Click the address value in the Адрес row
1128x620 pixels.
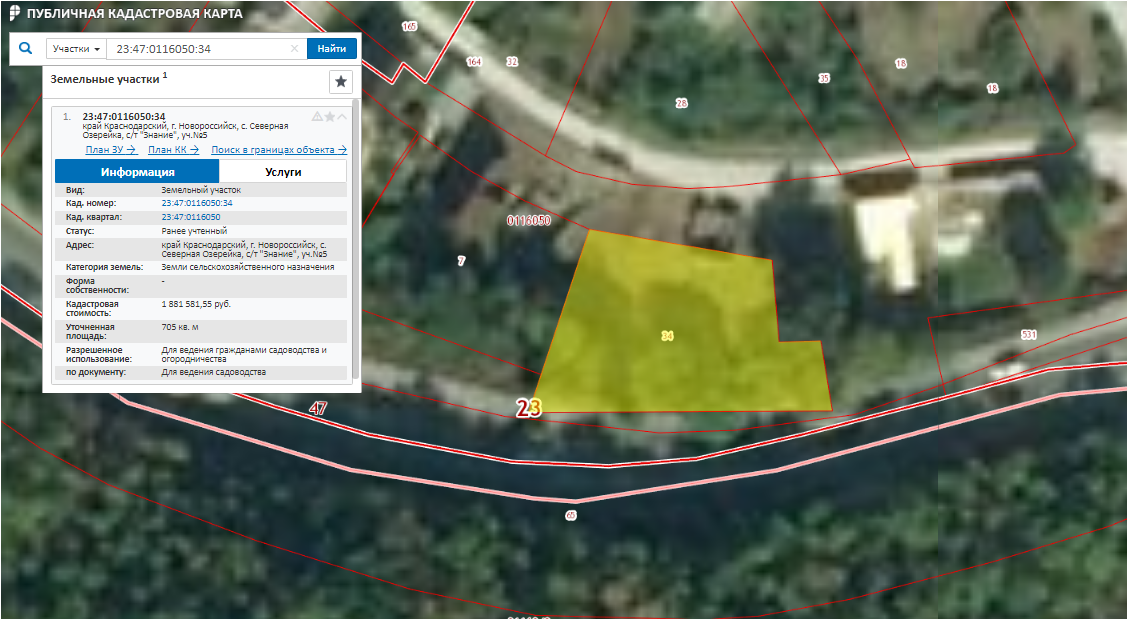pyautogui.click(x=245, y=250)
